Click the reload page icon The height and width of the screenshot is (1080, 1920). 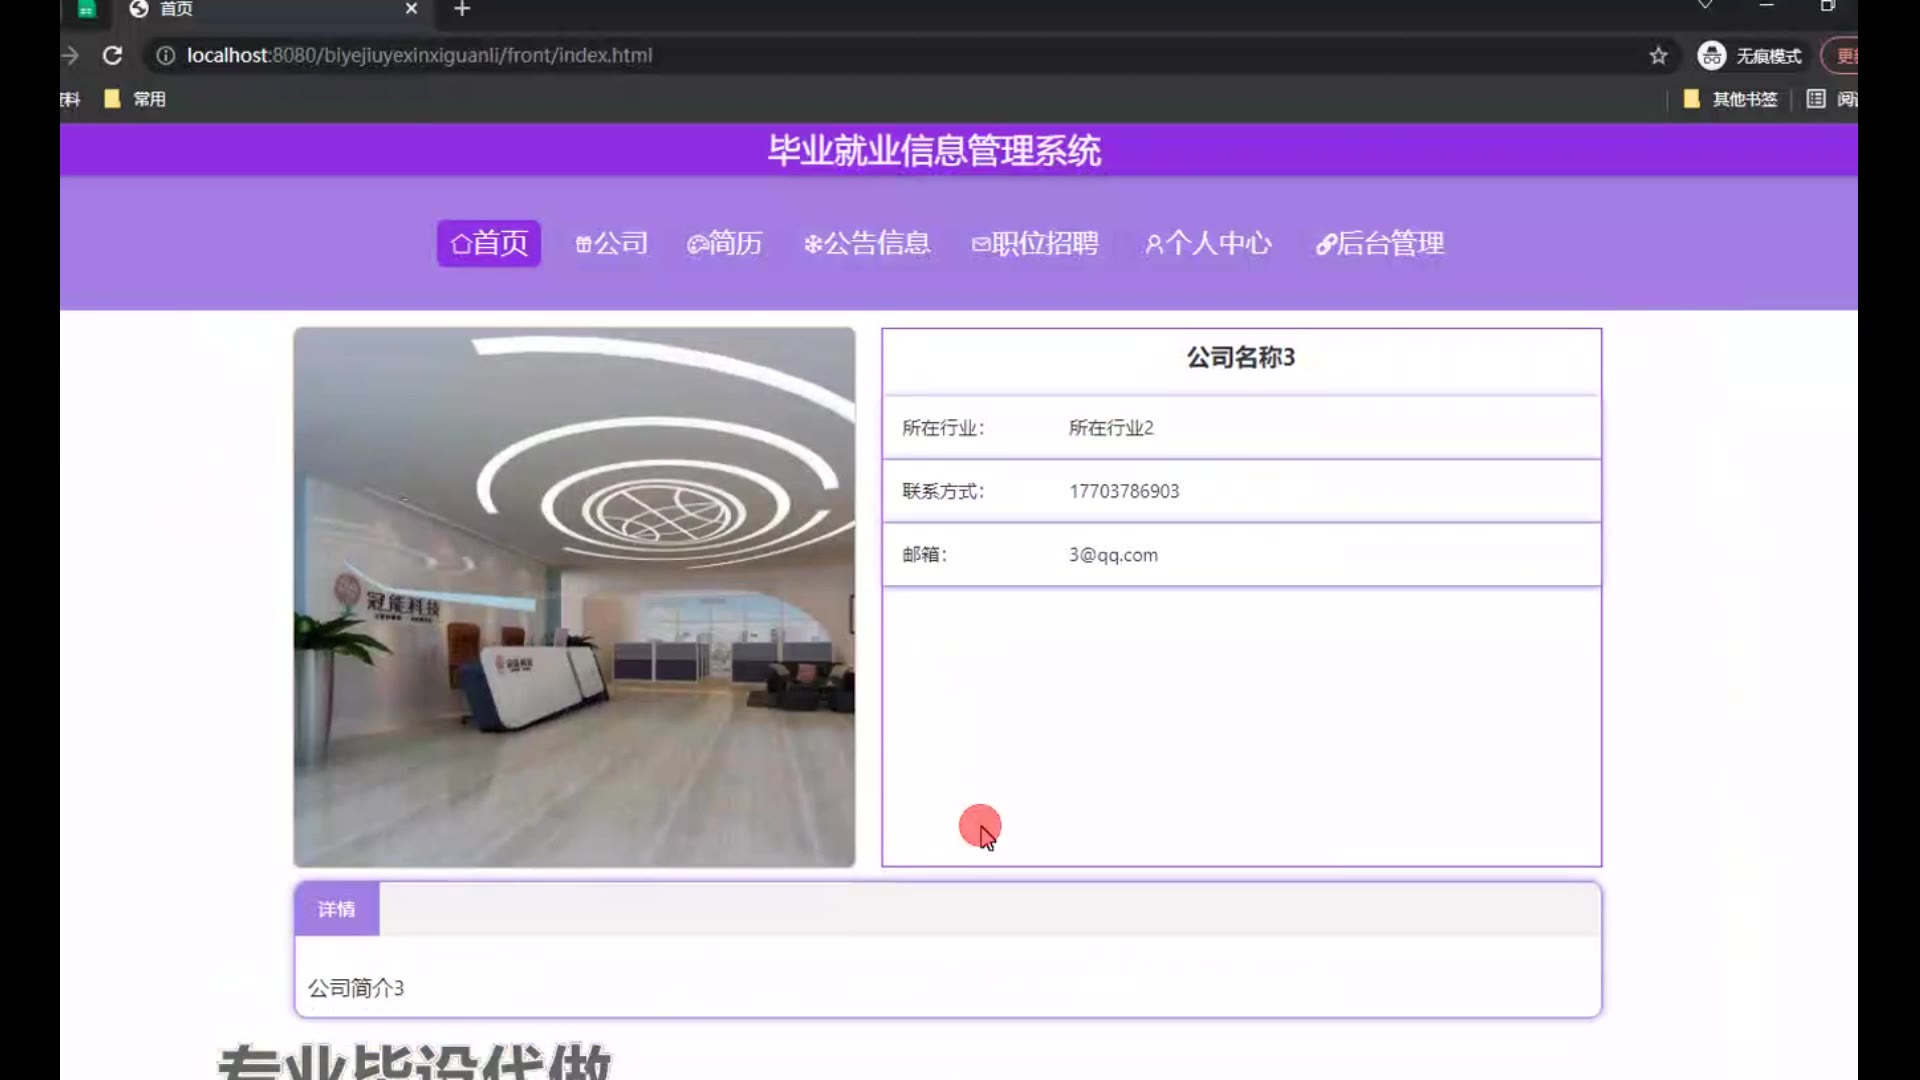tap(112, 56)
